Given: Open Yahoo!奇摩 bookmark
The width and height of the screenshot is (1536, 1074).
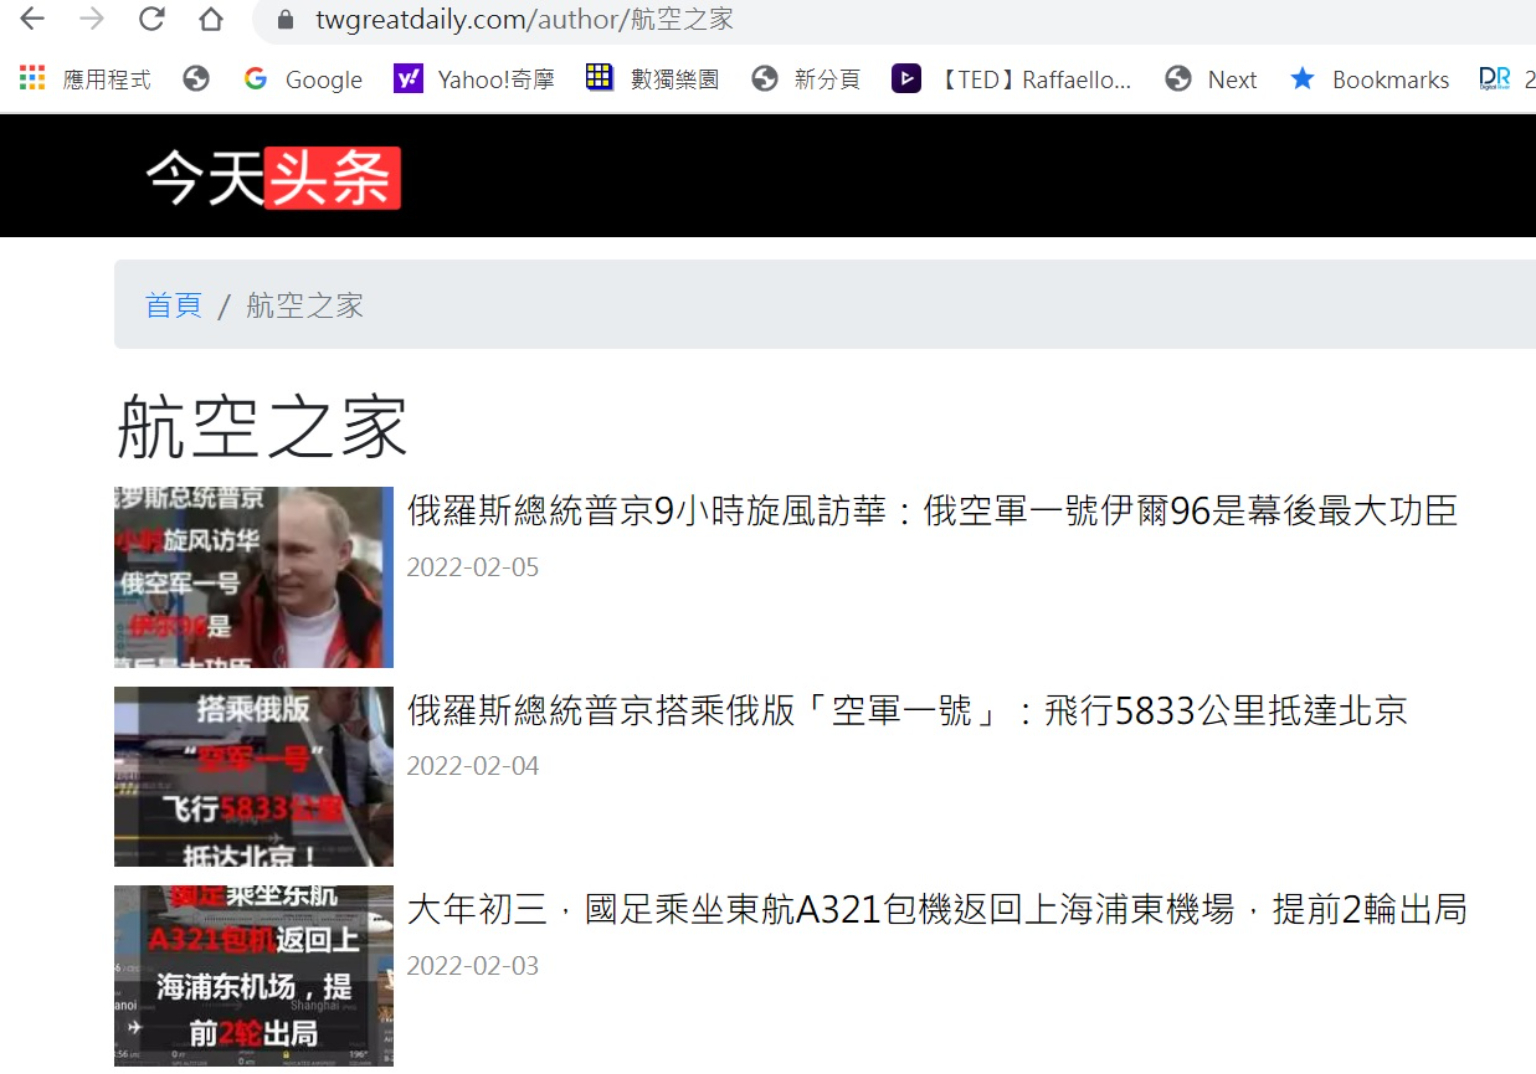Looking at the screenshot, I should click(474, 79).
